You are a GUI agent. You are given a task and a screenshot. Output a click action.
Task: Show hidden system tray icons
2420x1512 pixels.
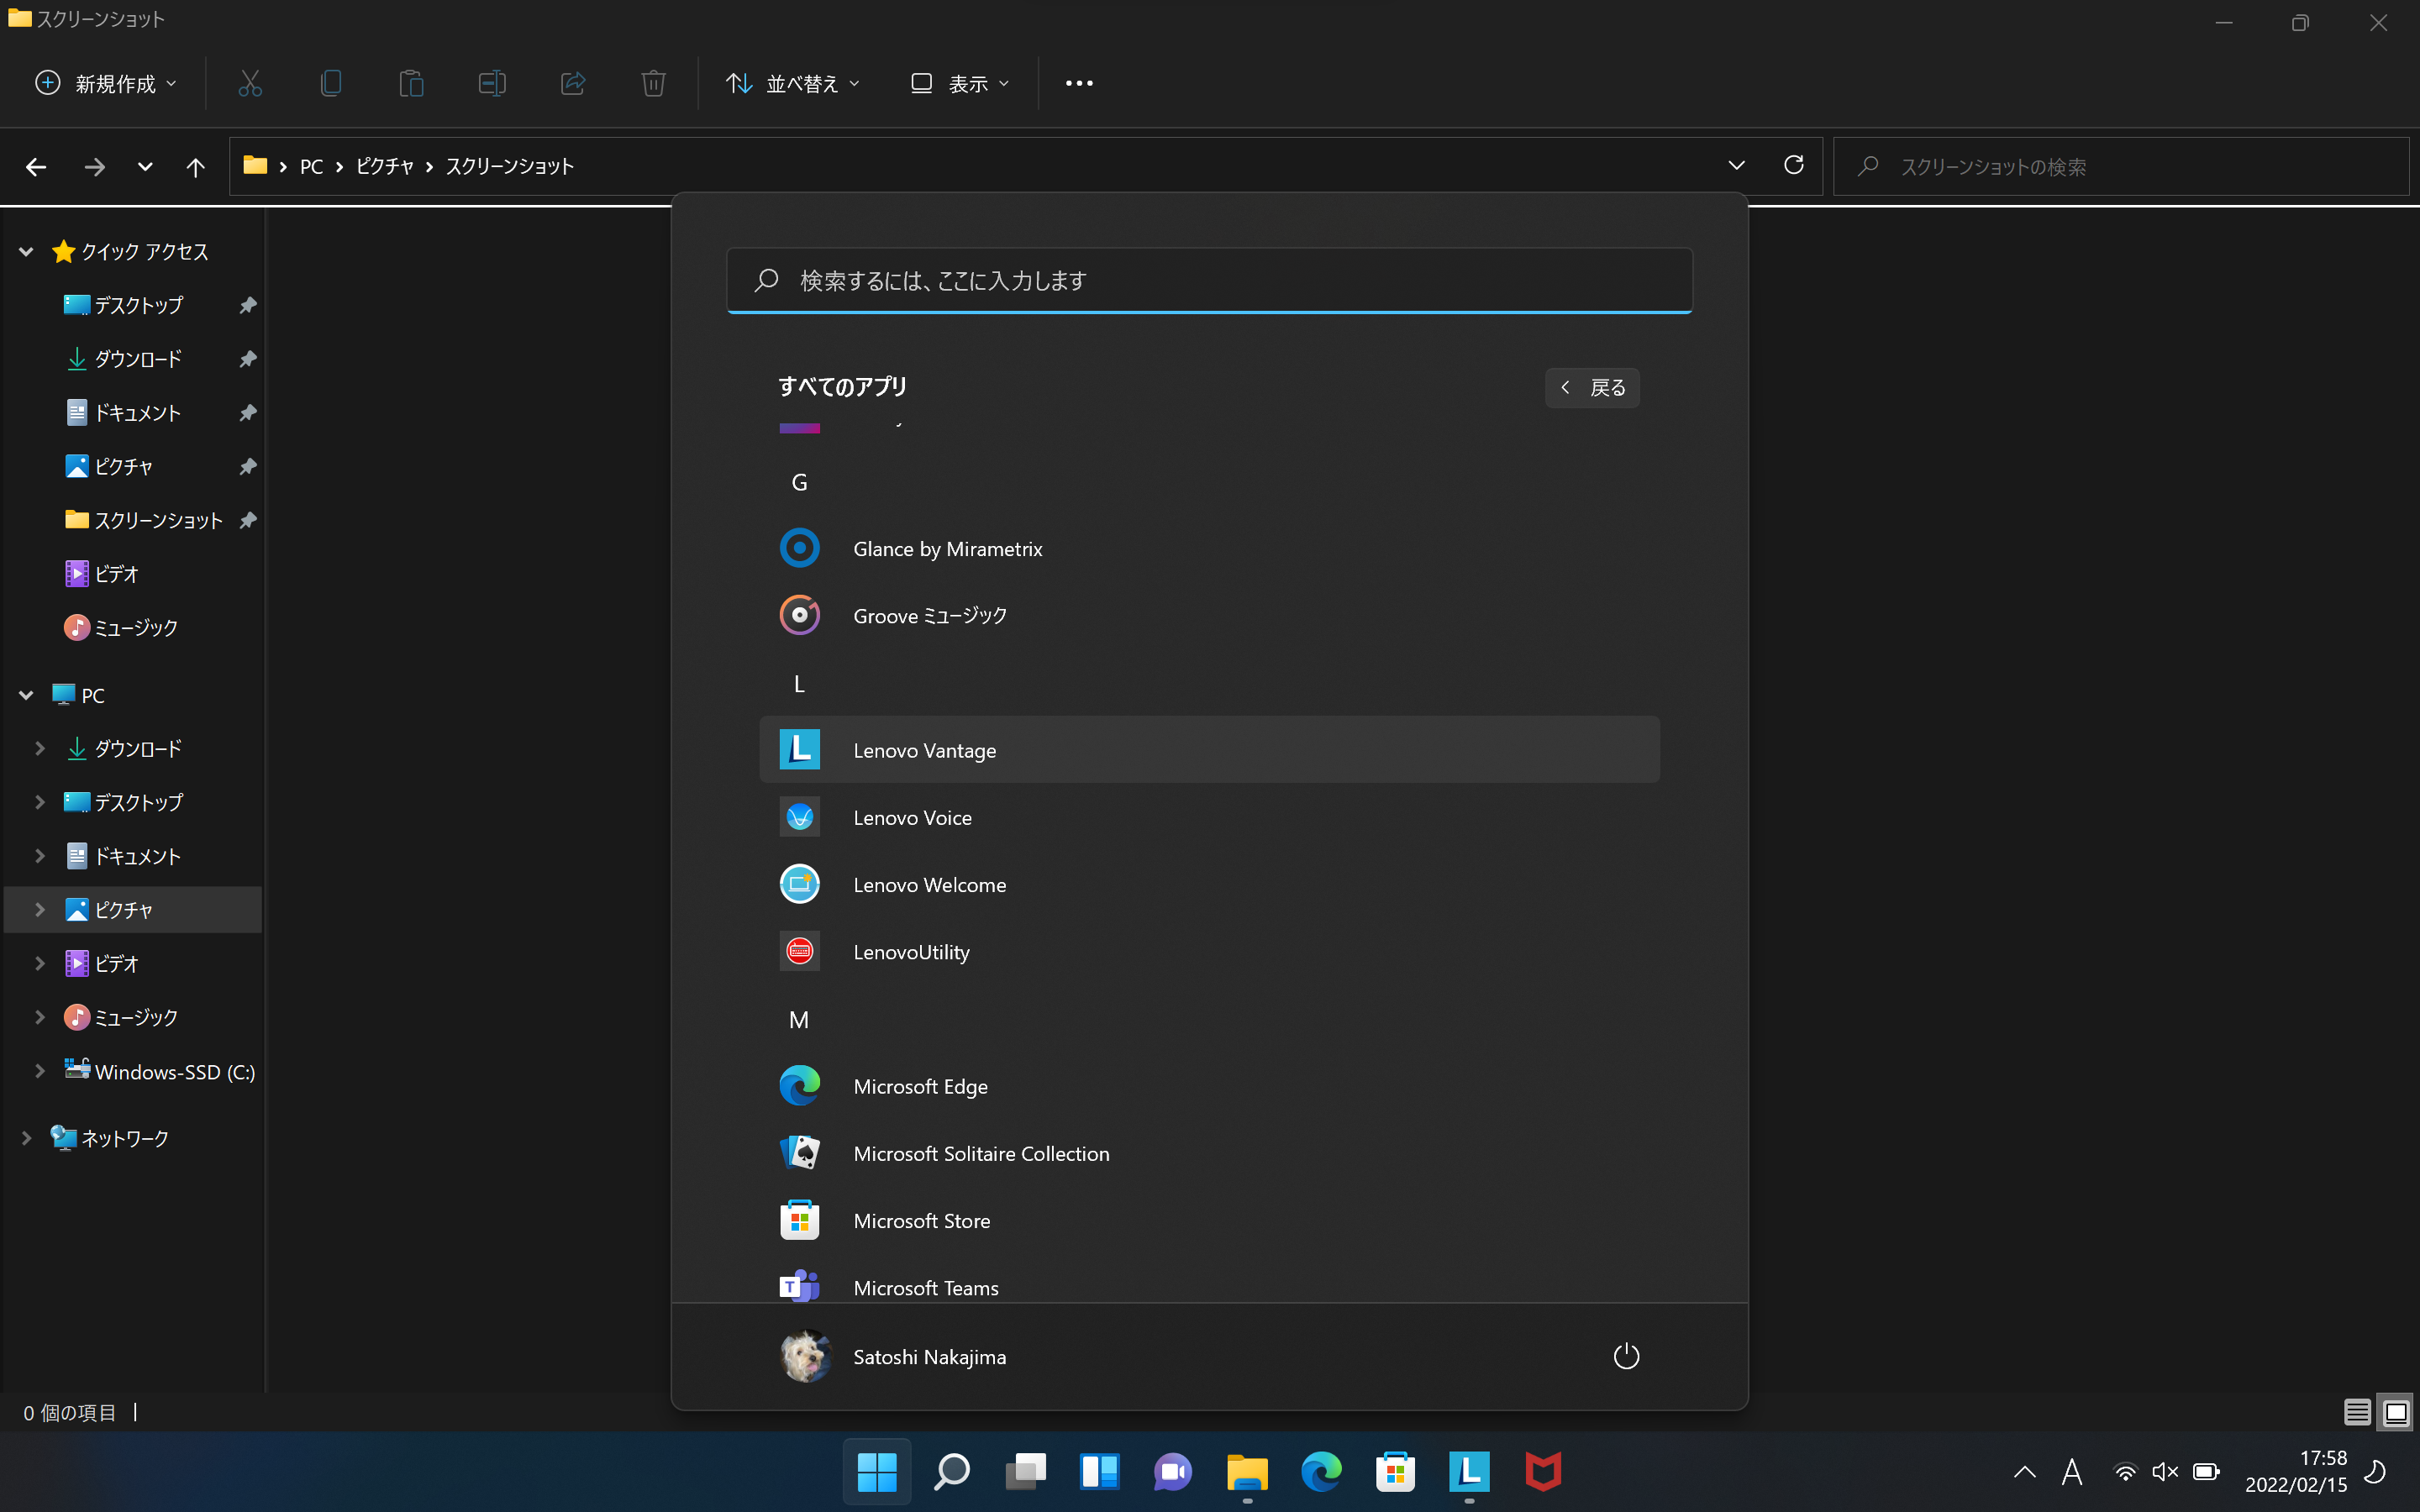click(2024, 1471)
